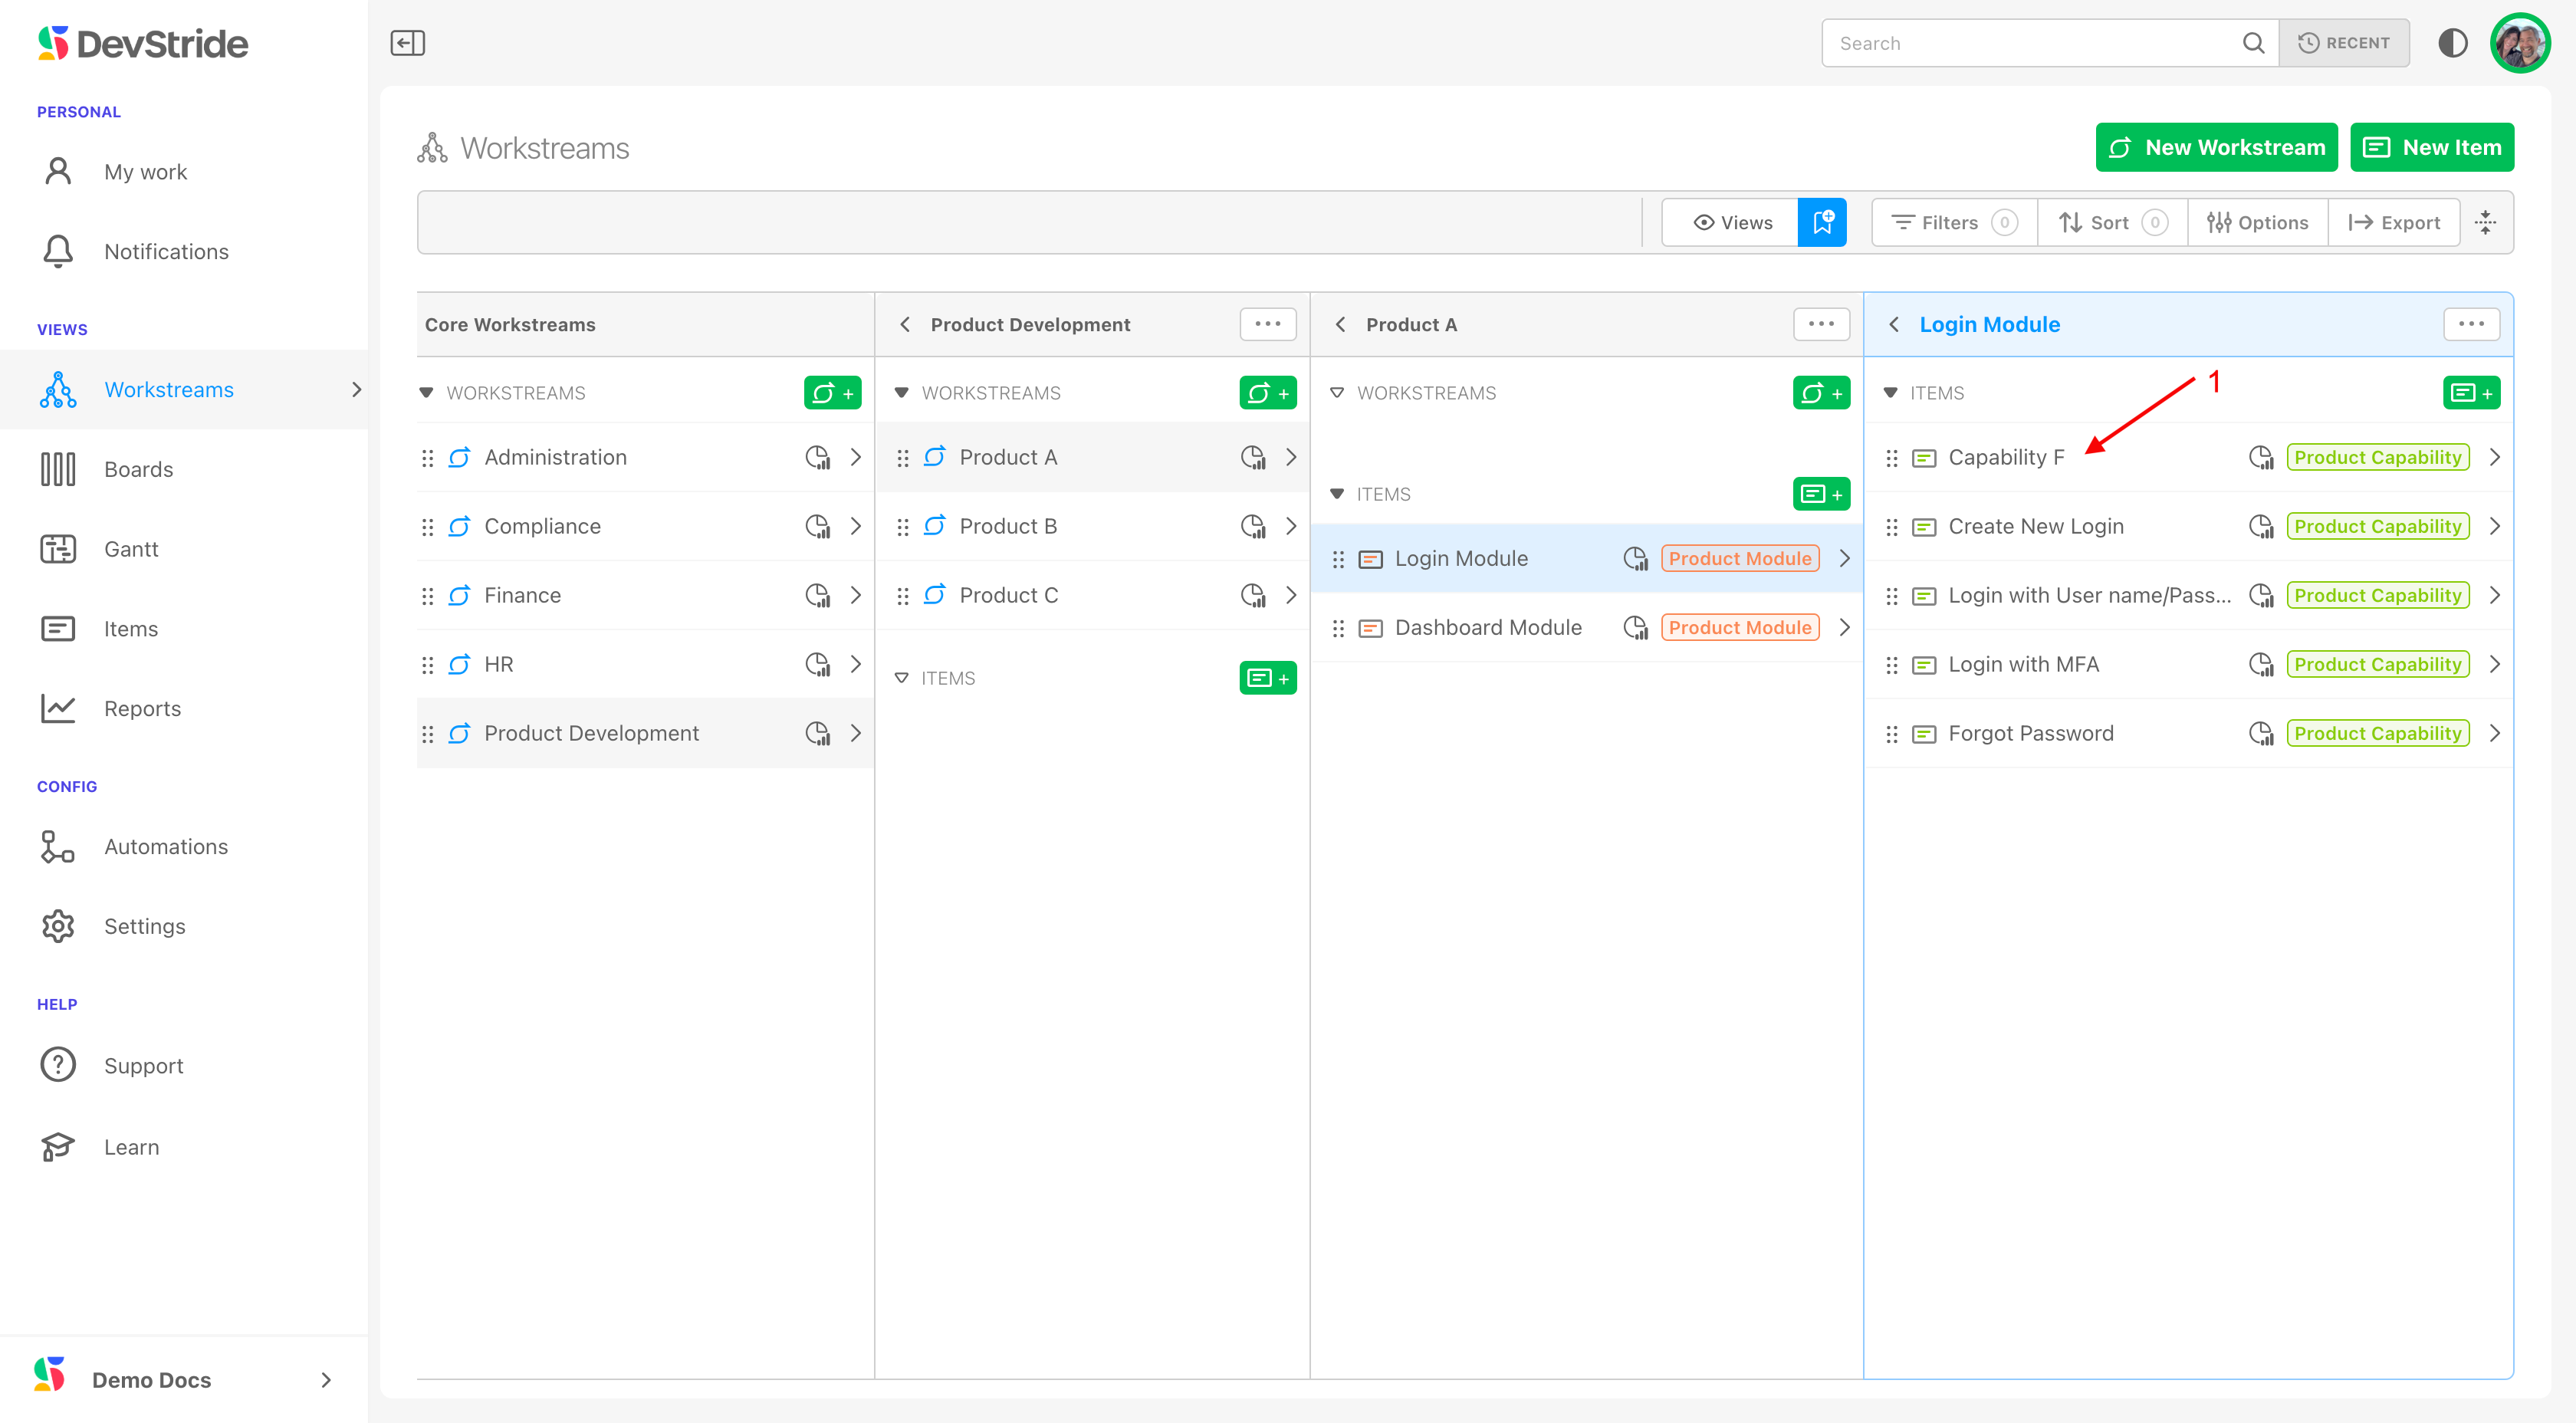
Task: Collapse the sidebar using the panel icon
Action: coord(407,43)
